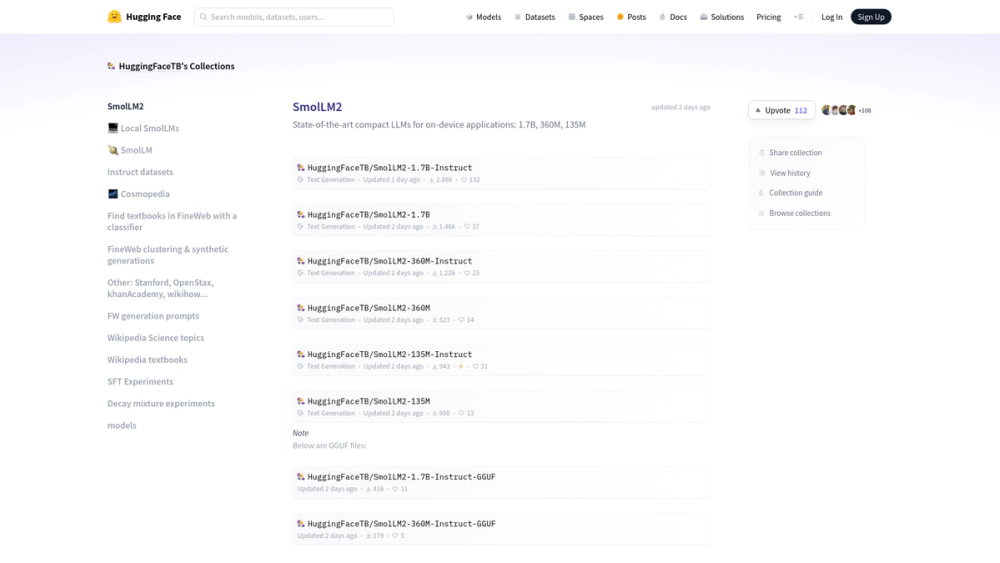Expand the more options hamburger menu
1000x563 pixels.
[798, 17]
